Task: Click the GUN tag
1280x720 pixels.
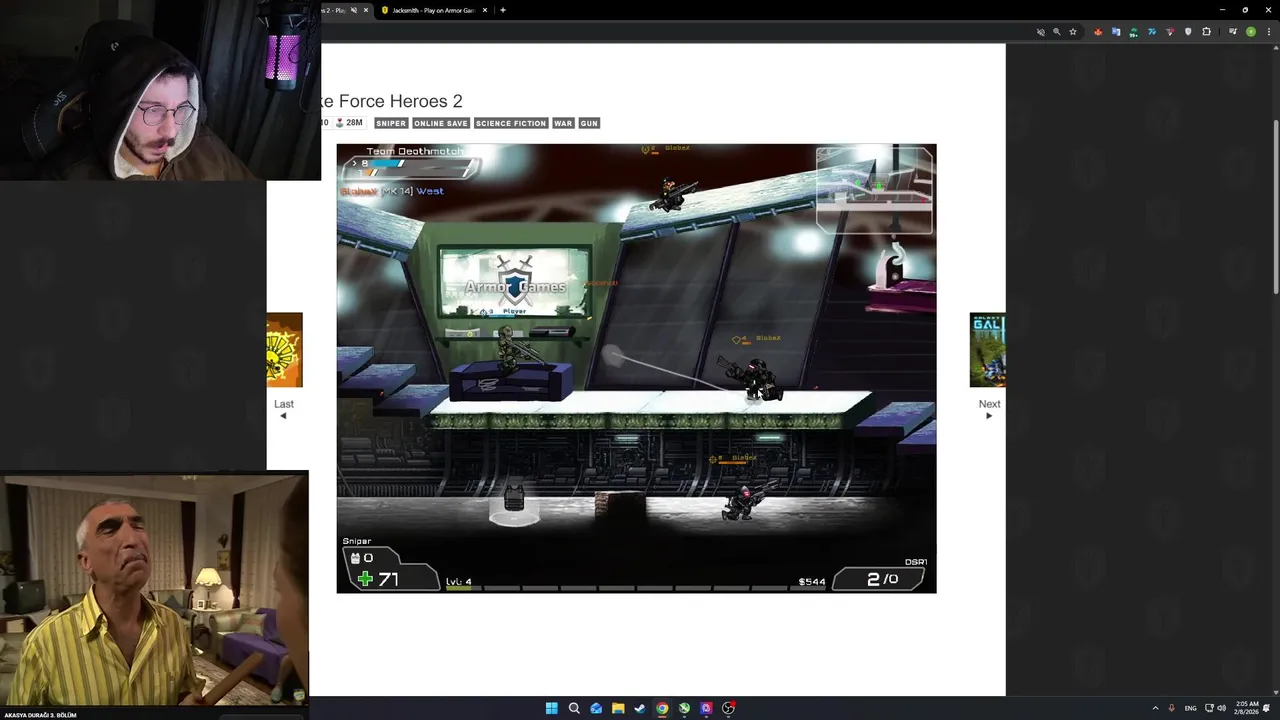Action: (x=589, y=123)
